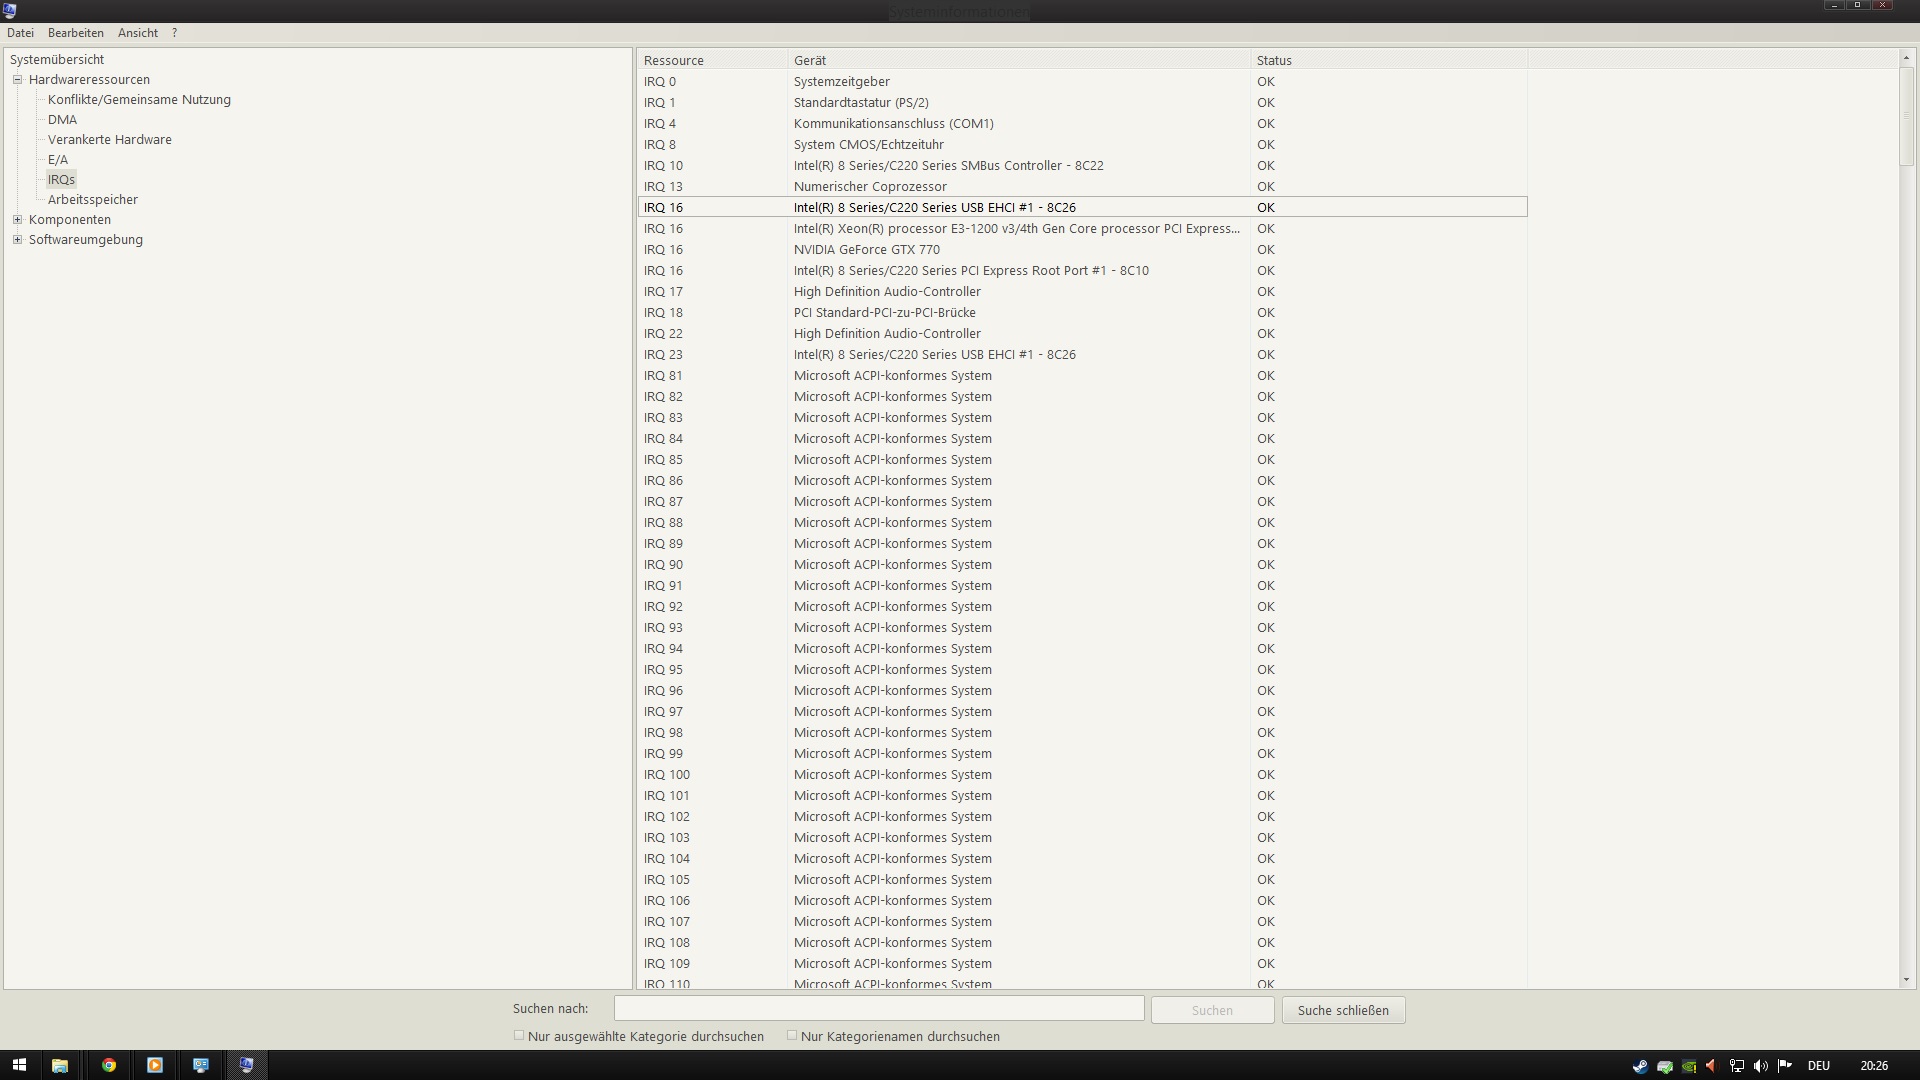Click the Suche schließen button
1920x1080 pixels.
point(1343,1010)
